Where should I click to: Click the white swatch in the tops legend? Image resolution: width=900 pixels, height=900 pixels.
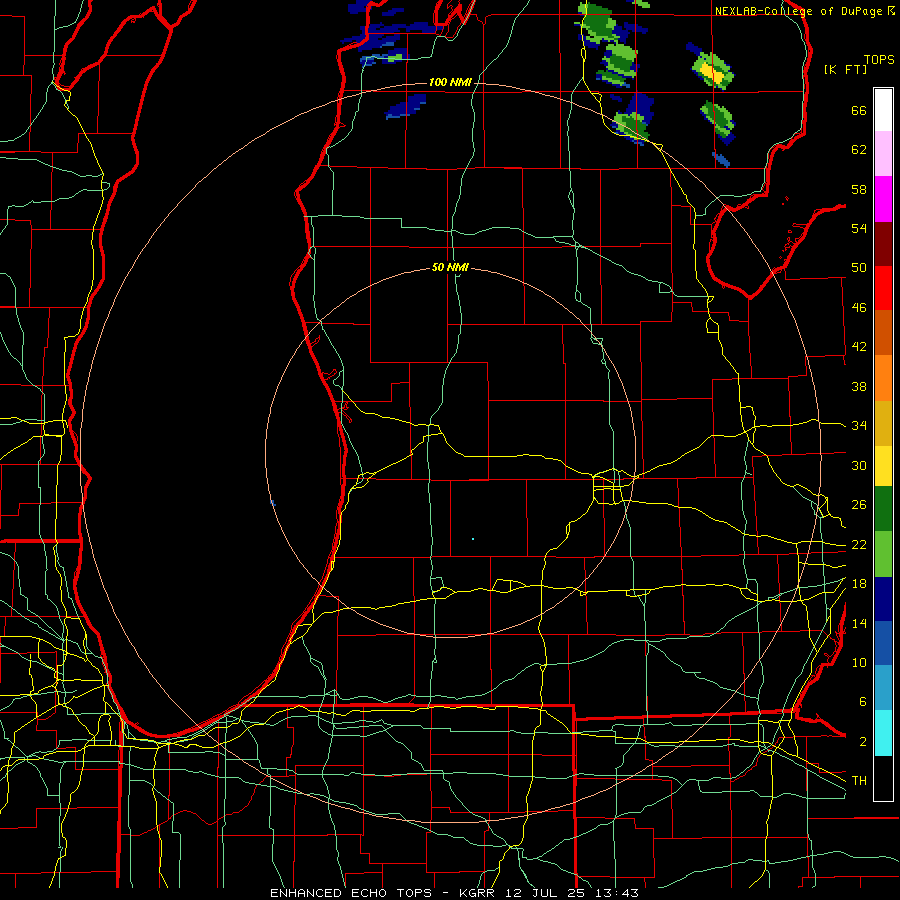click(883, 110)
